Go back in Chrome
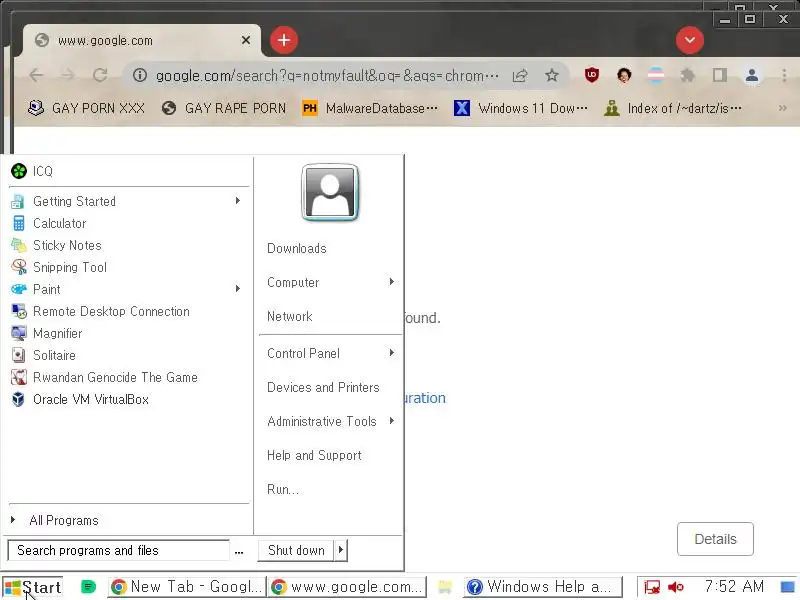800x600 pixels. 36,76
